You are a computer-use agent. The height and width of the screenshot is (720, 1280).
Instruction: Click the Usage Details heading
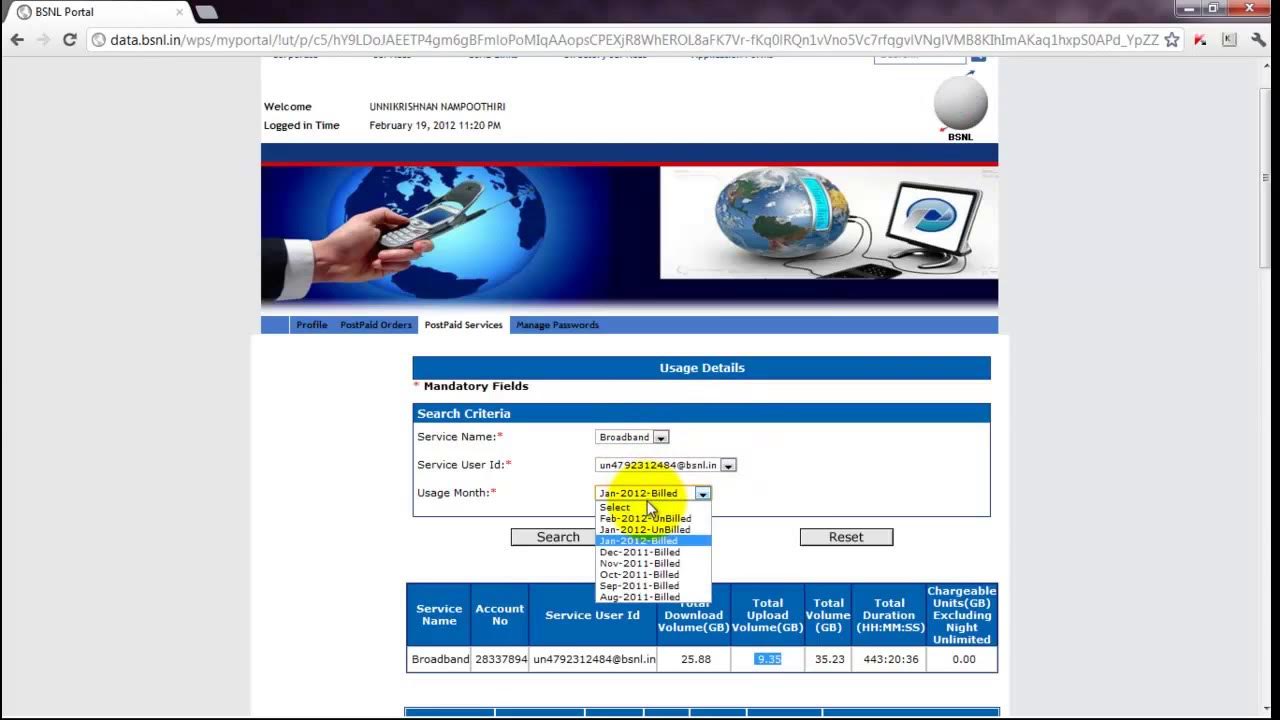point(702,368)
